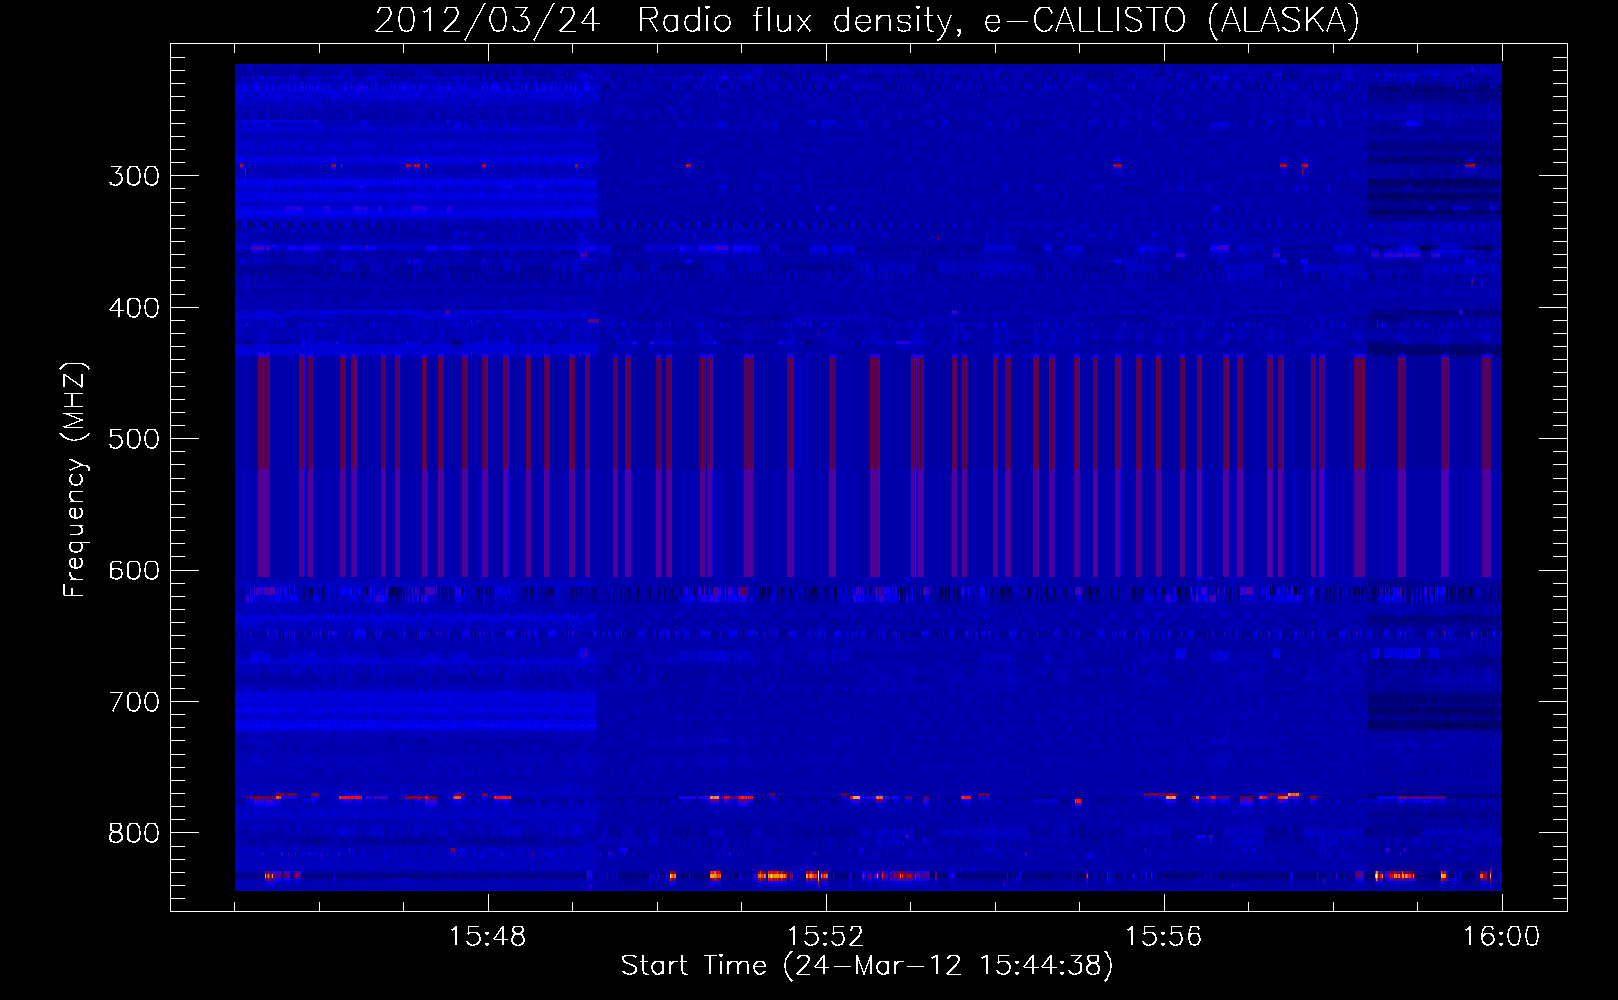Image resolution: width=1618 pixels, height=1000 pixels.
Task: Click the 15:52 time tick label
Action: pos(825,937)
